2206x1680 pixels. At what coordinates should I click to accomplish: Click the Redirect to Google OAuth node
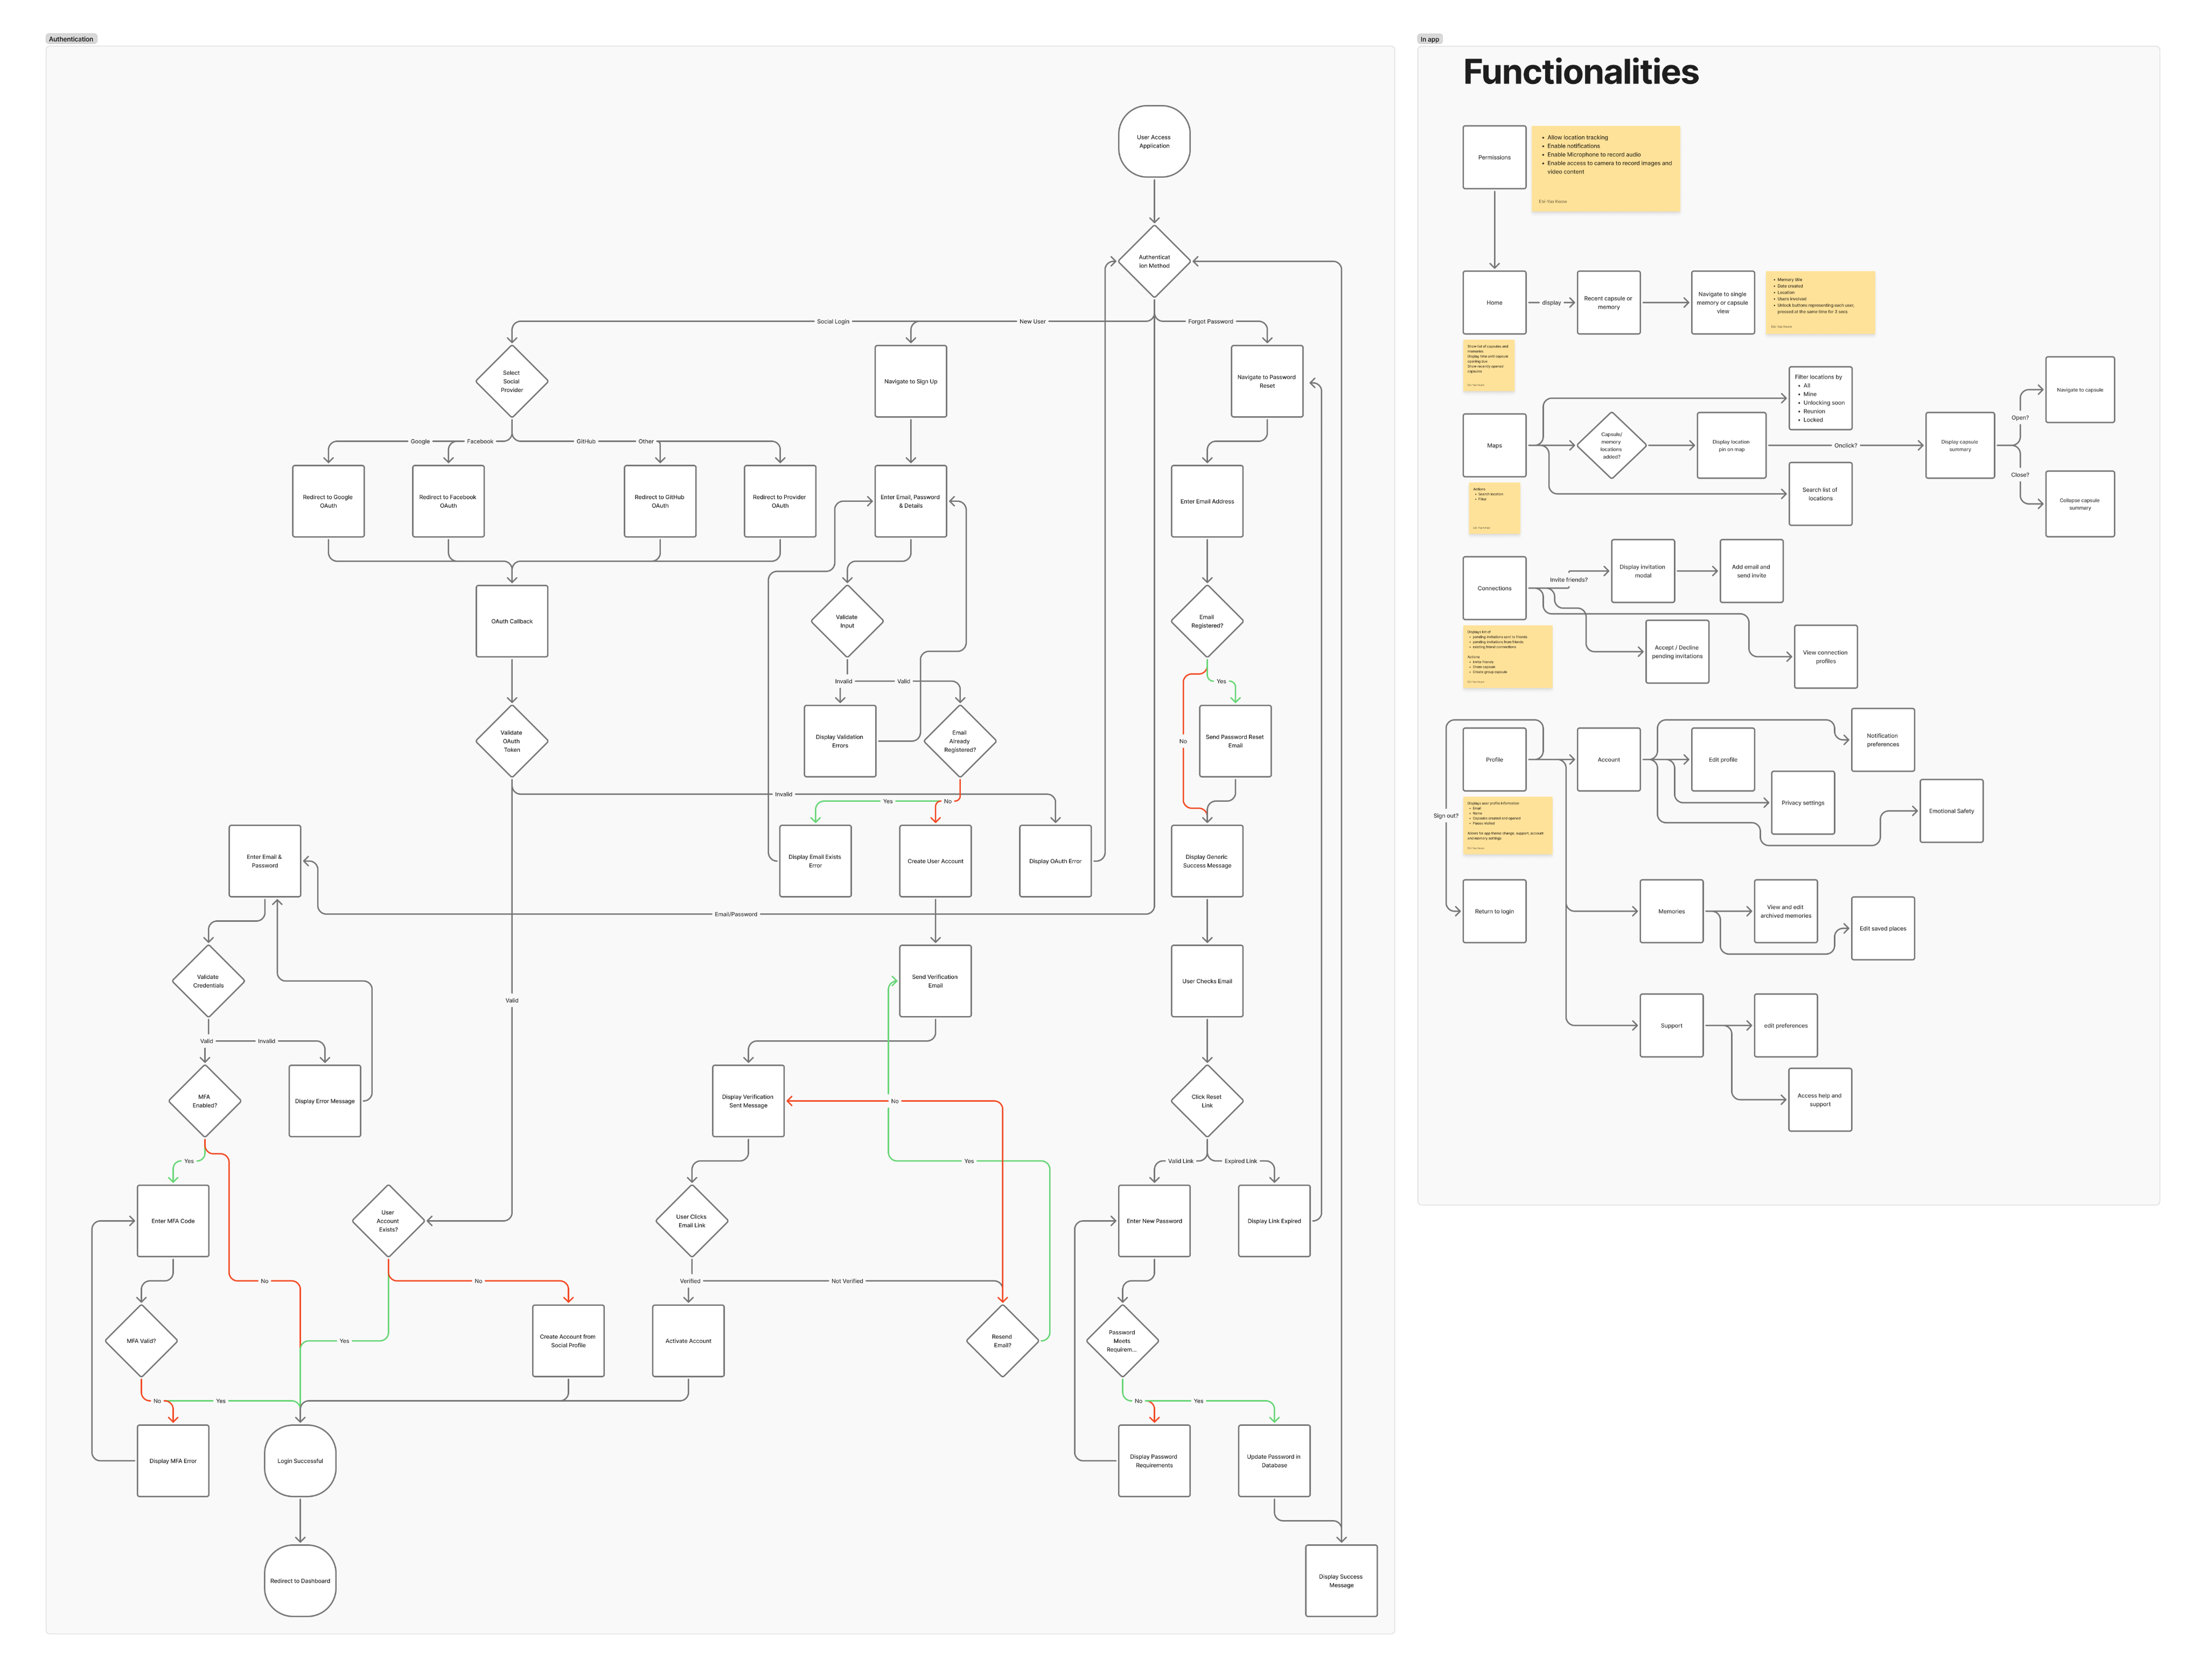click(x=328, y=501)
